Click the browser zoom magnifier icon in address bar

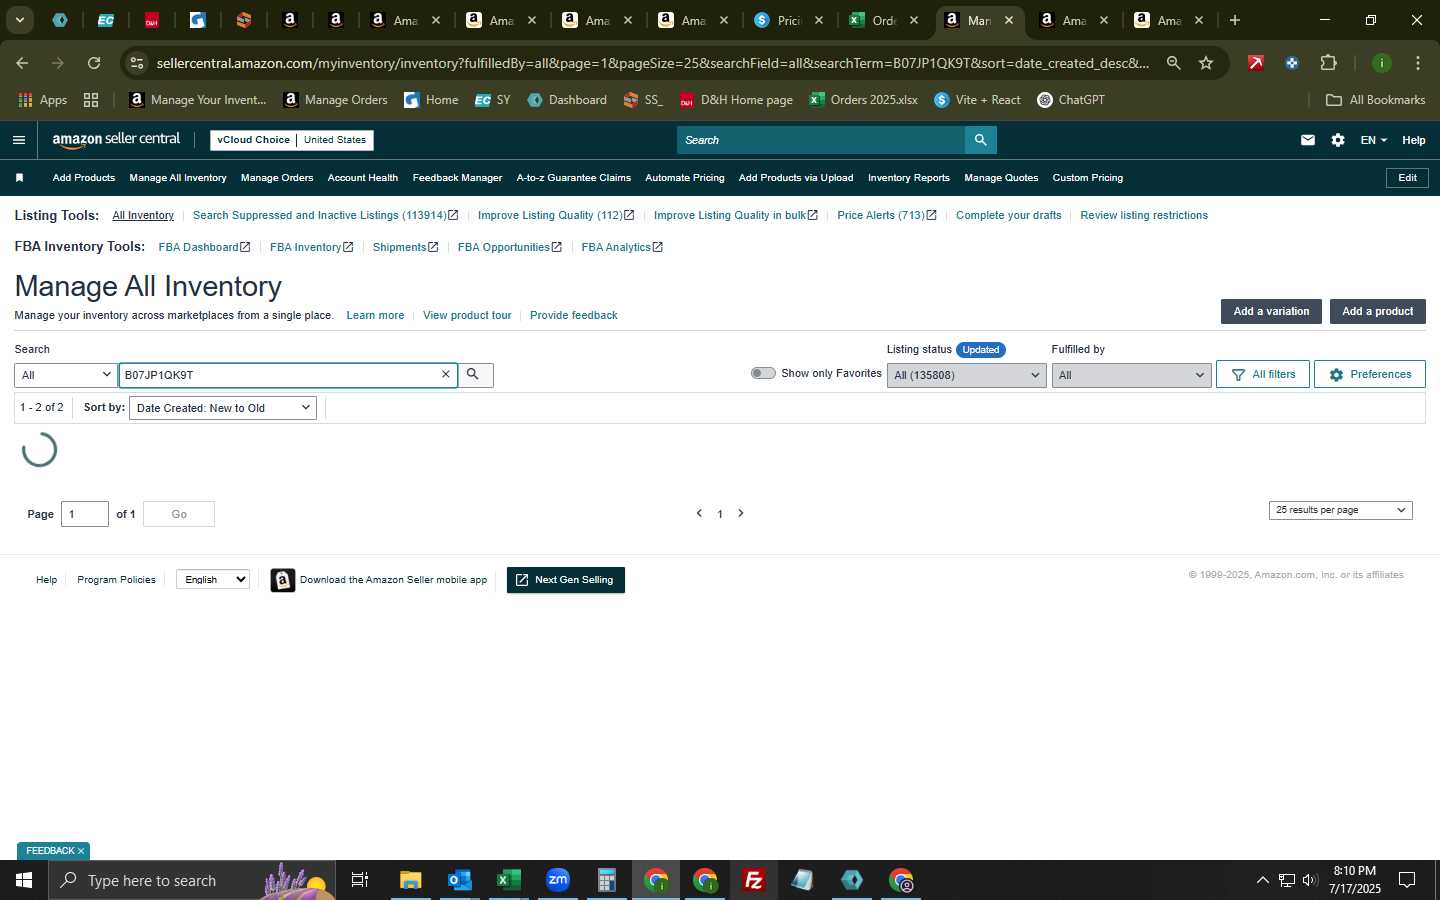[x=1173, y=63]
